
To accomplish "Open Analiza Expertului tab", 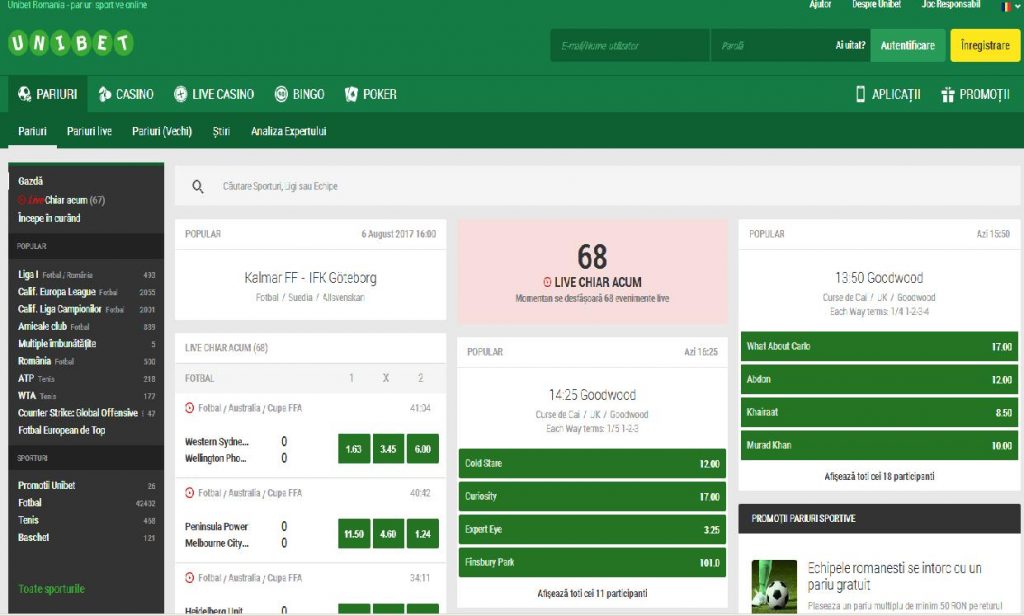I will coord(289,131).
